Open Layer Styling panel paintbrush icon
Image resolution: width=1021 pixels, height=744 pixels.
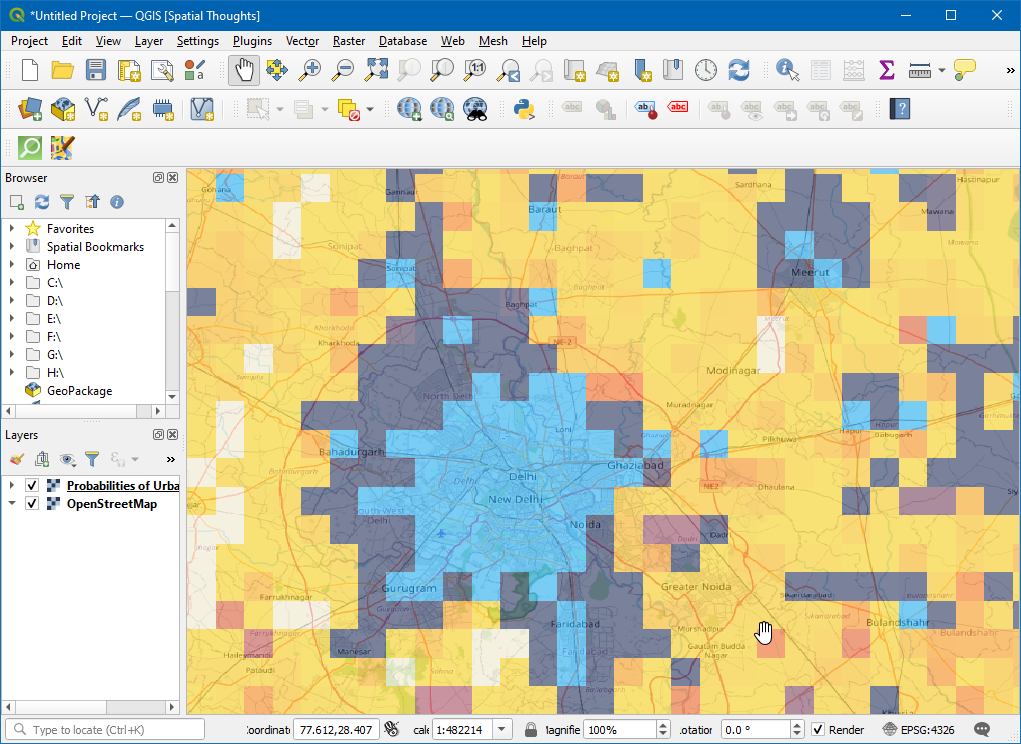click(x=16, y=459)
